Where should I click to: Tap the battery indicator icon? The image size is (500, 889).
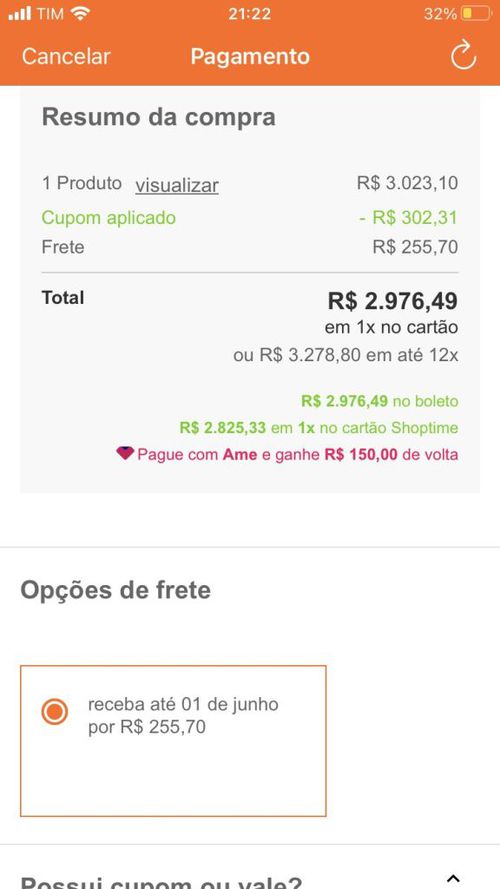(x=475, y=14)
